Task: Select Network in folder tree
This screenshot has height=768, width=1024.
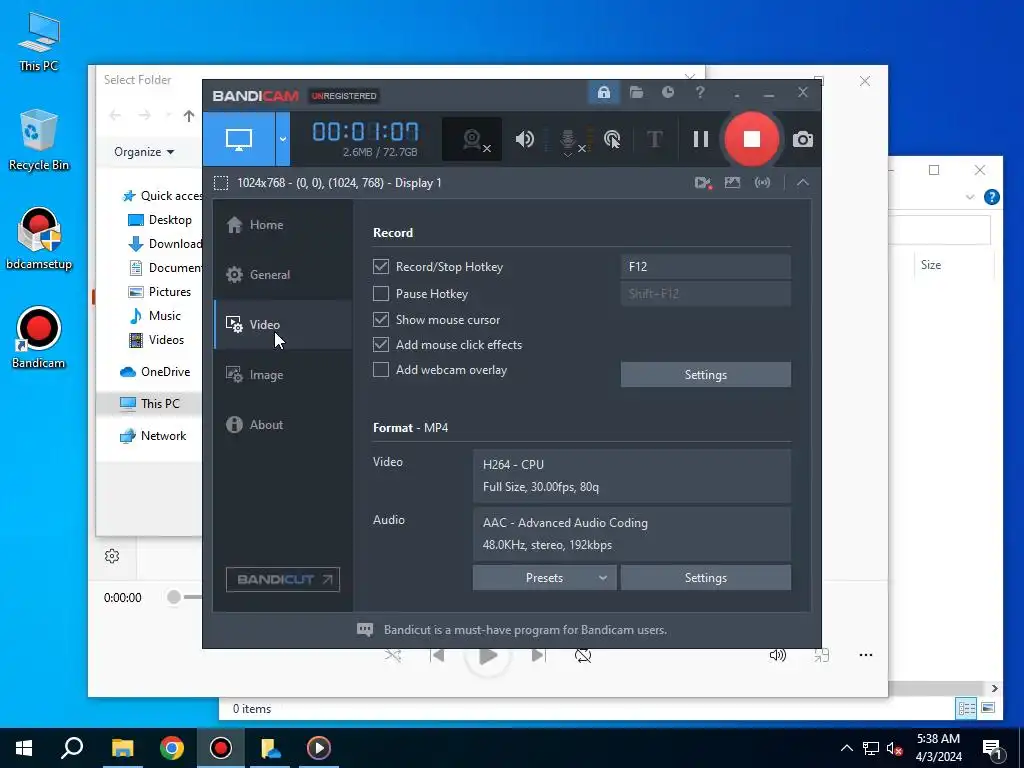Action: click(153, 436)
